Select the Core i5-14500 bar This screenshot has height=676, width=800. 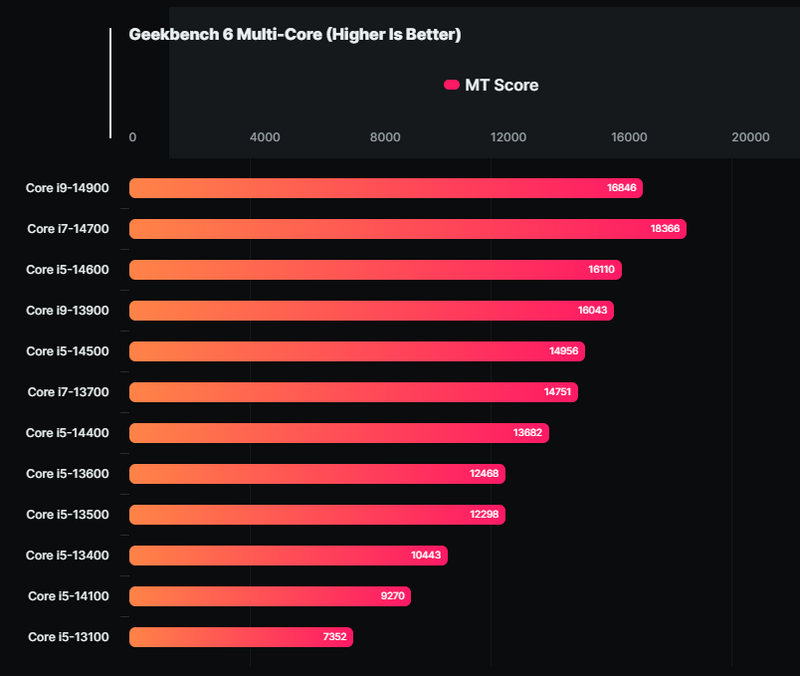pos(357,352)
